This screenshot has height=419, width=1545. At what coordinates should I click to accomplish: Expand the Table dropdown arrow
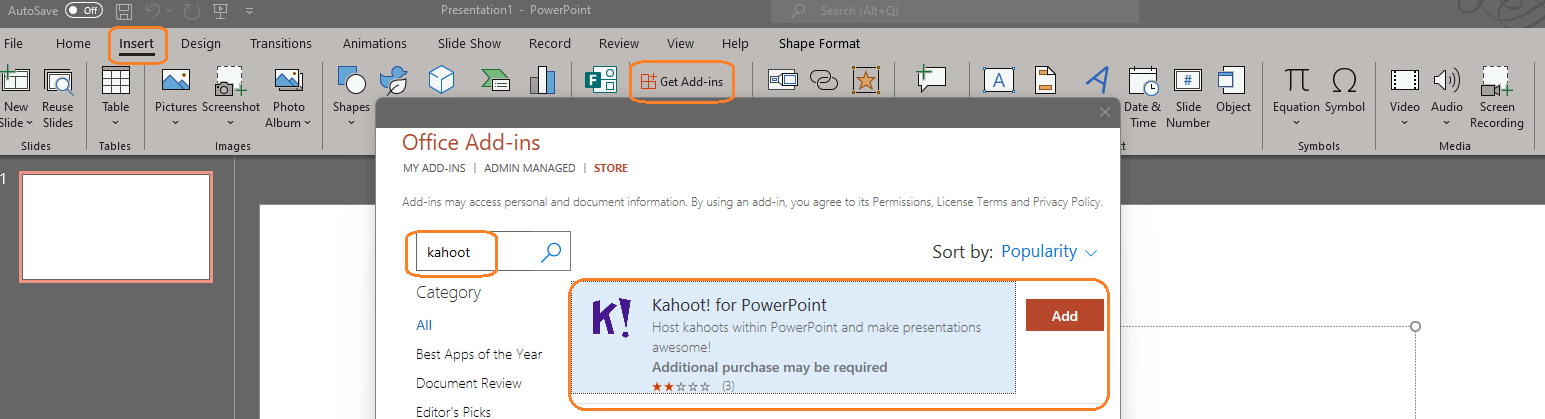(116, 123)
